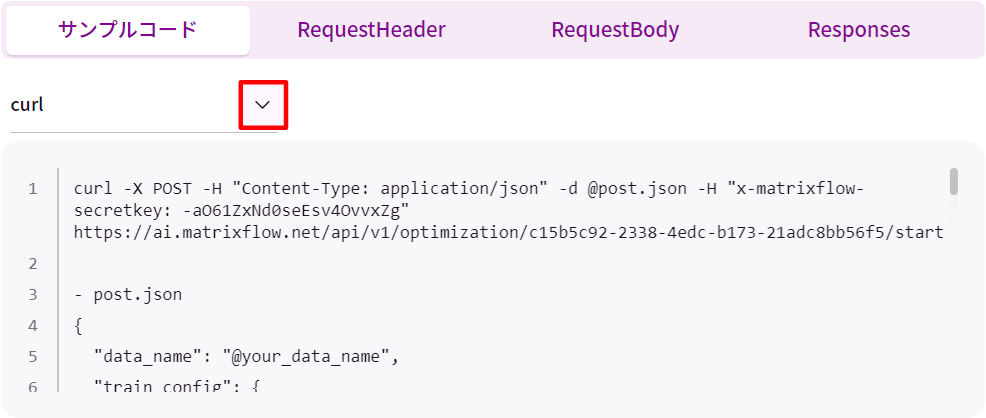
Task: Click the opening brace on line 4
Action: [x=78, y=326]
